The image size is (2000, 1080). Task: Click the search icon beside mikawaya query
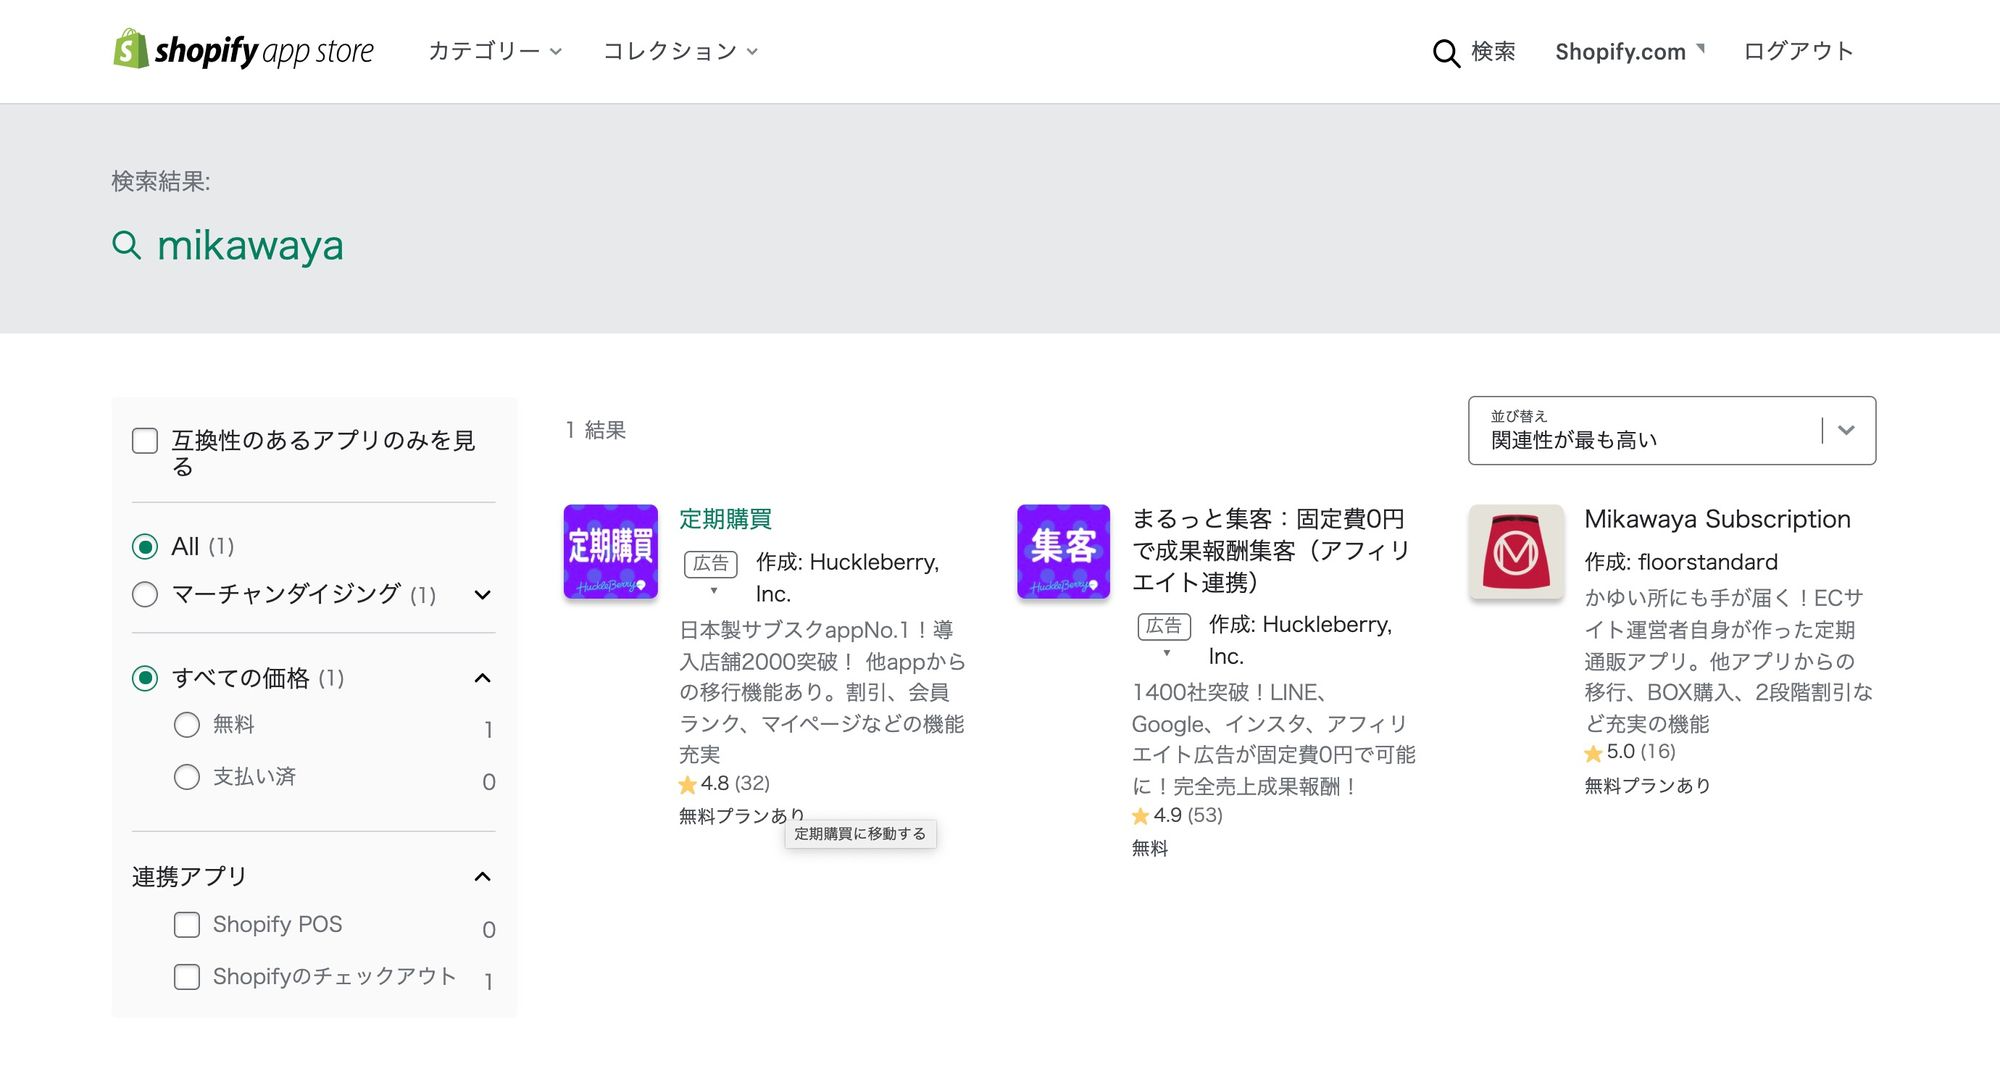pos(126,245)
